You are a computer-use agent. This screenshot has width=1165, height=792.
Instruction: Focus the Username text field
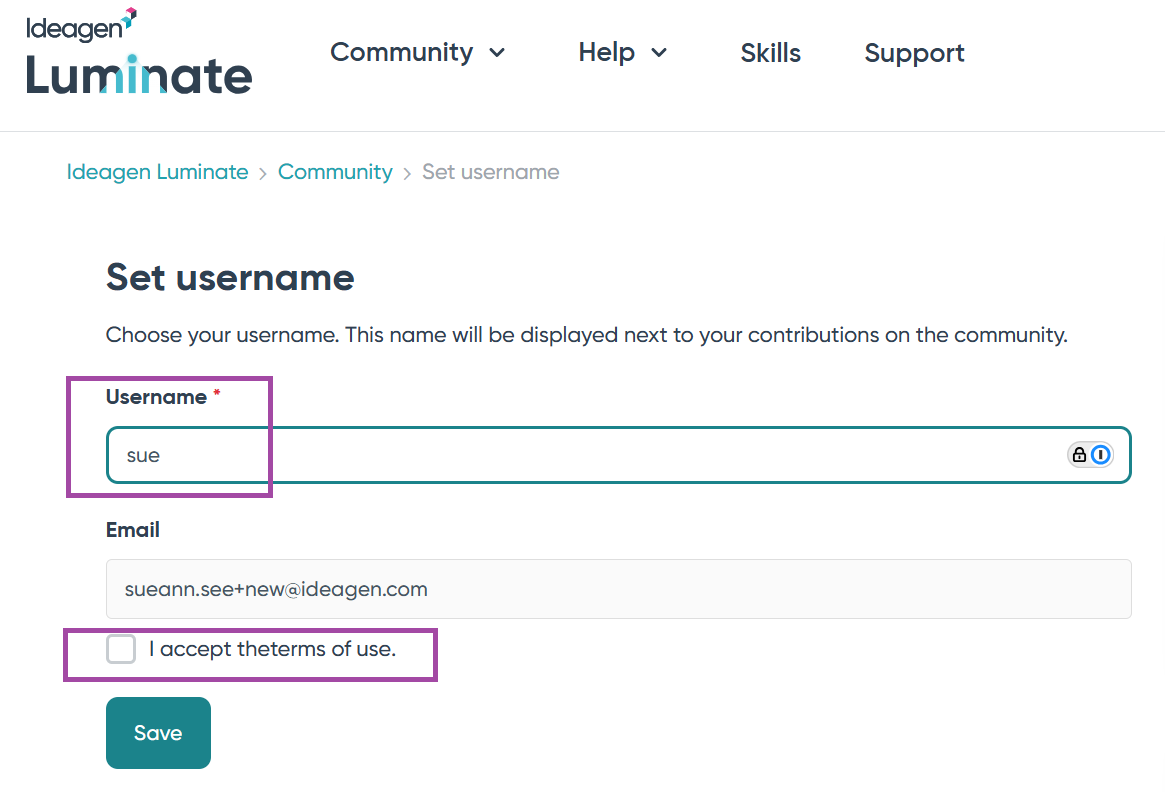click(x=580, y=455)
